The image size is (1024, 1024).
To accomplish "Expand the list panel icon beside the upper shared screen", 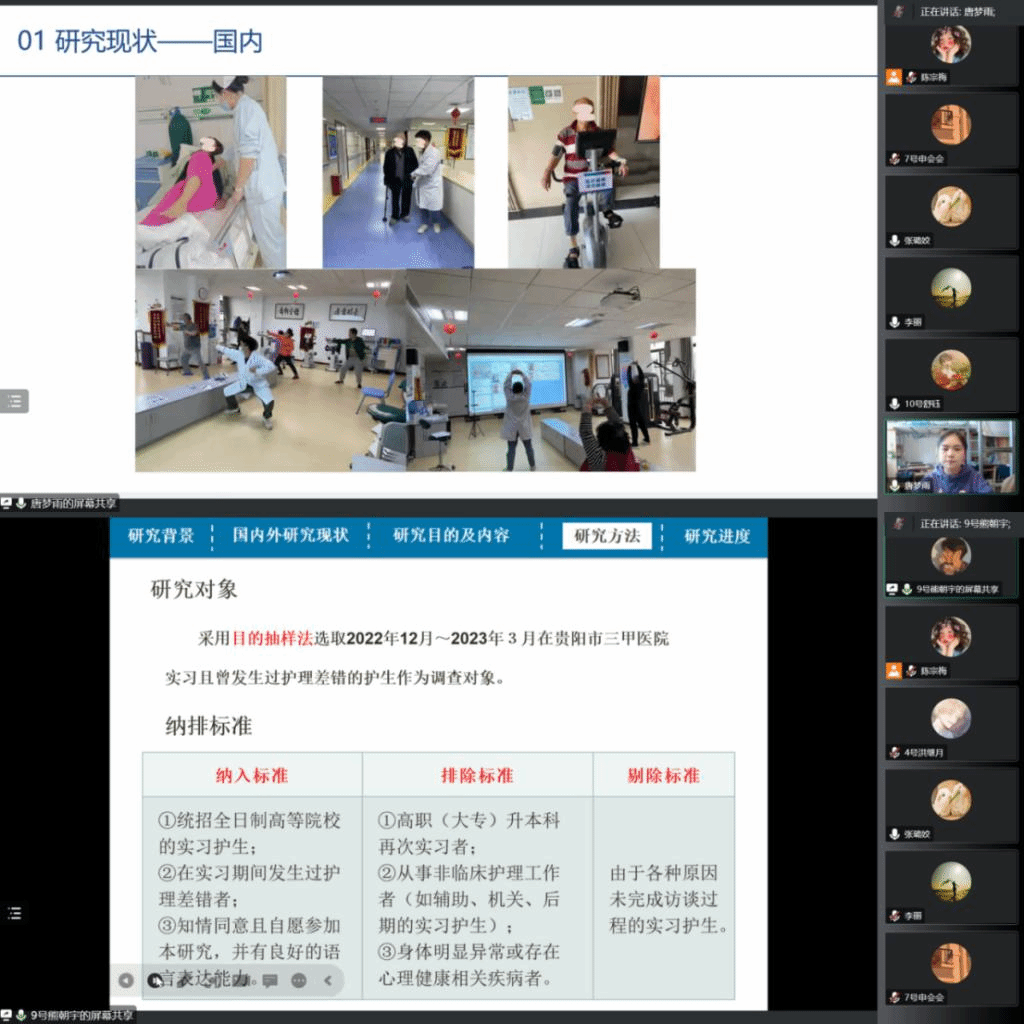I will 14,401.
